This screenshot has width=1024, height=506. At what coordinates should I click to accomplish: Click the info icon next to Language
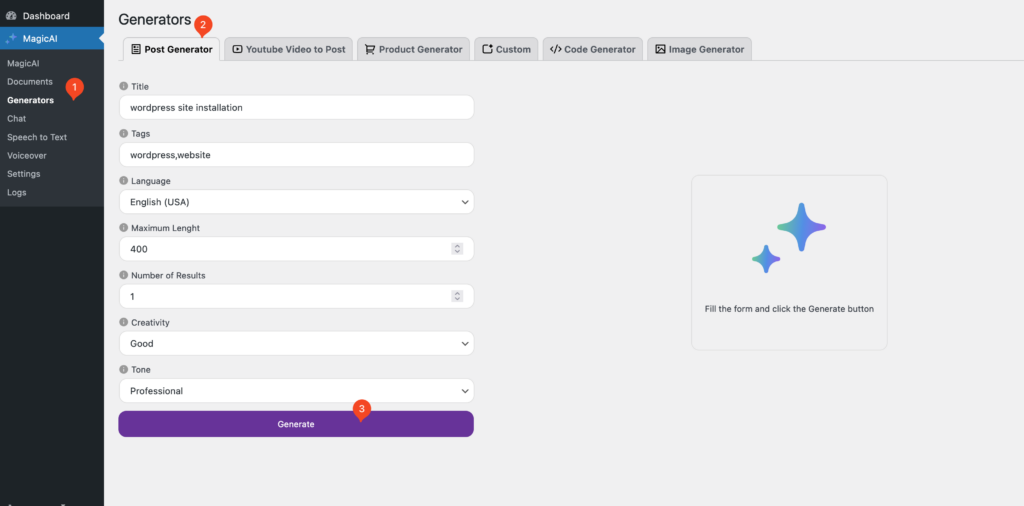pyautogui.click(x=124, y=181)
